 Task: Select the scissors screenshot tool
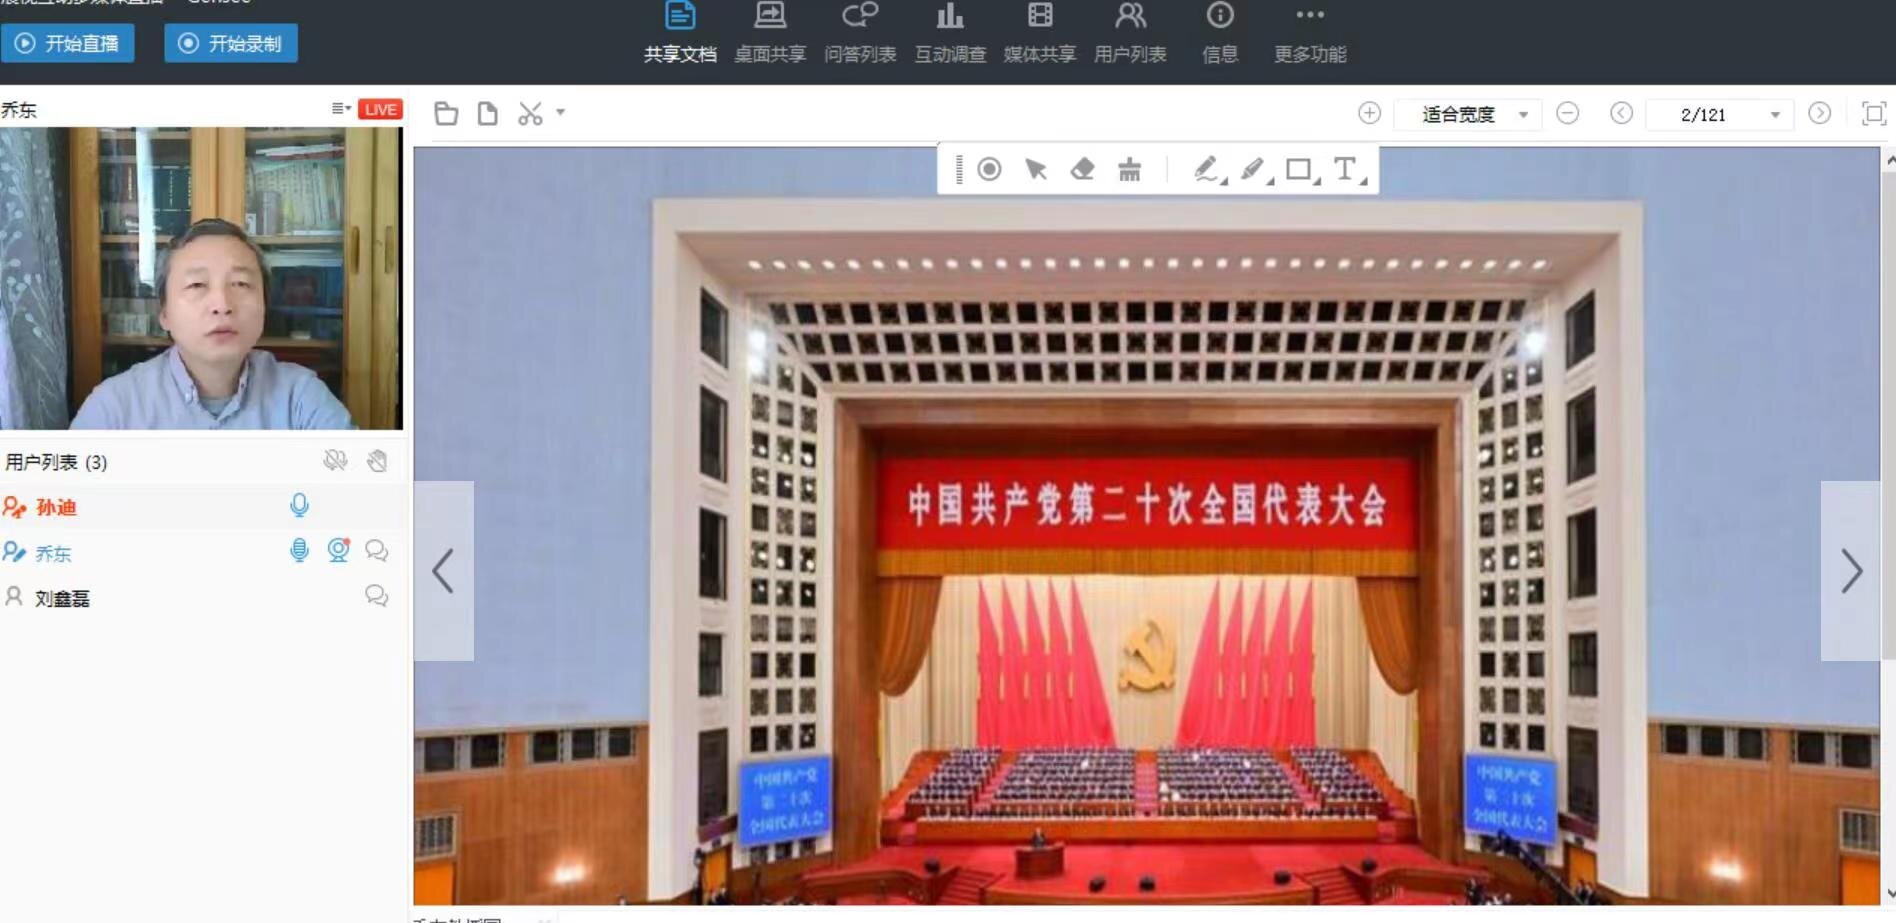pos(530,114)
